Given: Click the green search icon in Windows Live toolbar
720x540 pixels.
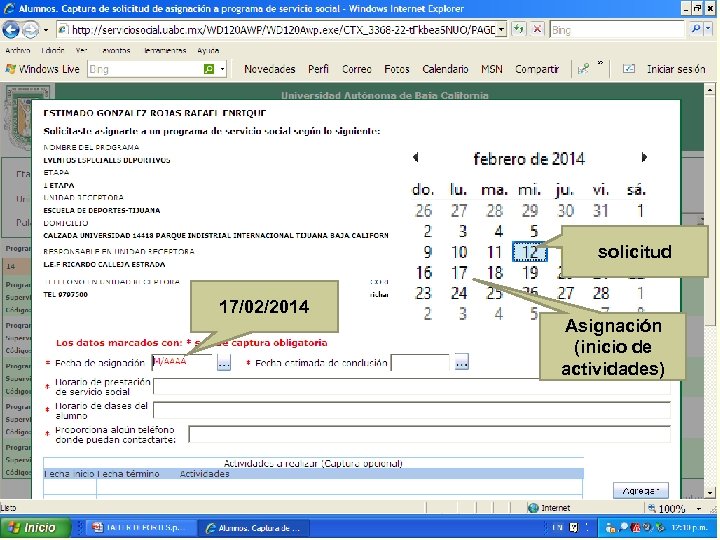Looking at the screenshot, I should click(209, 69).
